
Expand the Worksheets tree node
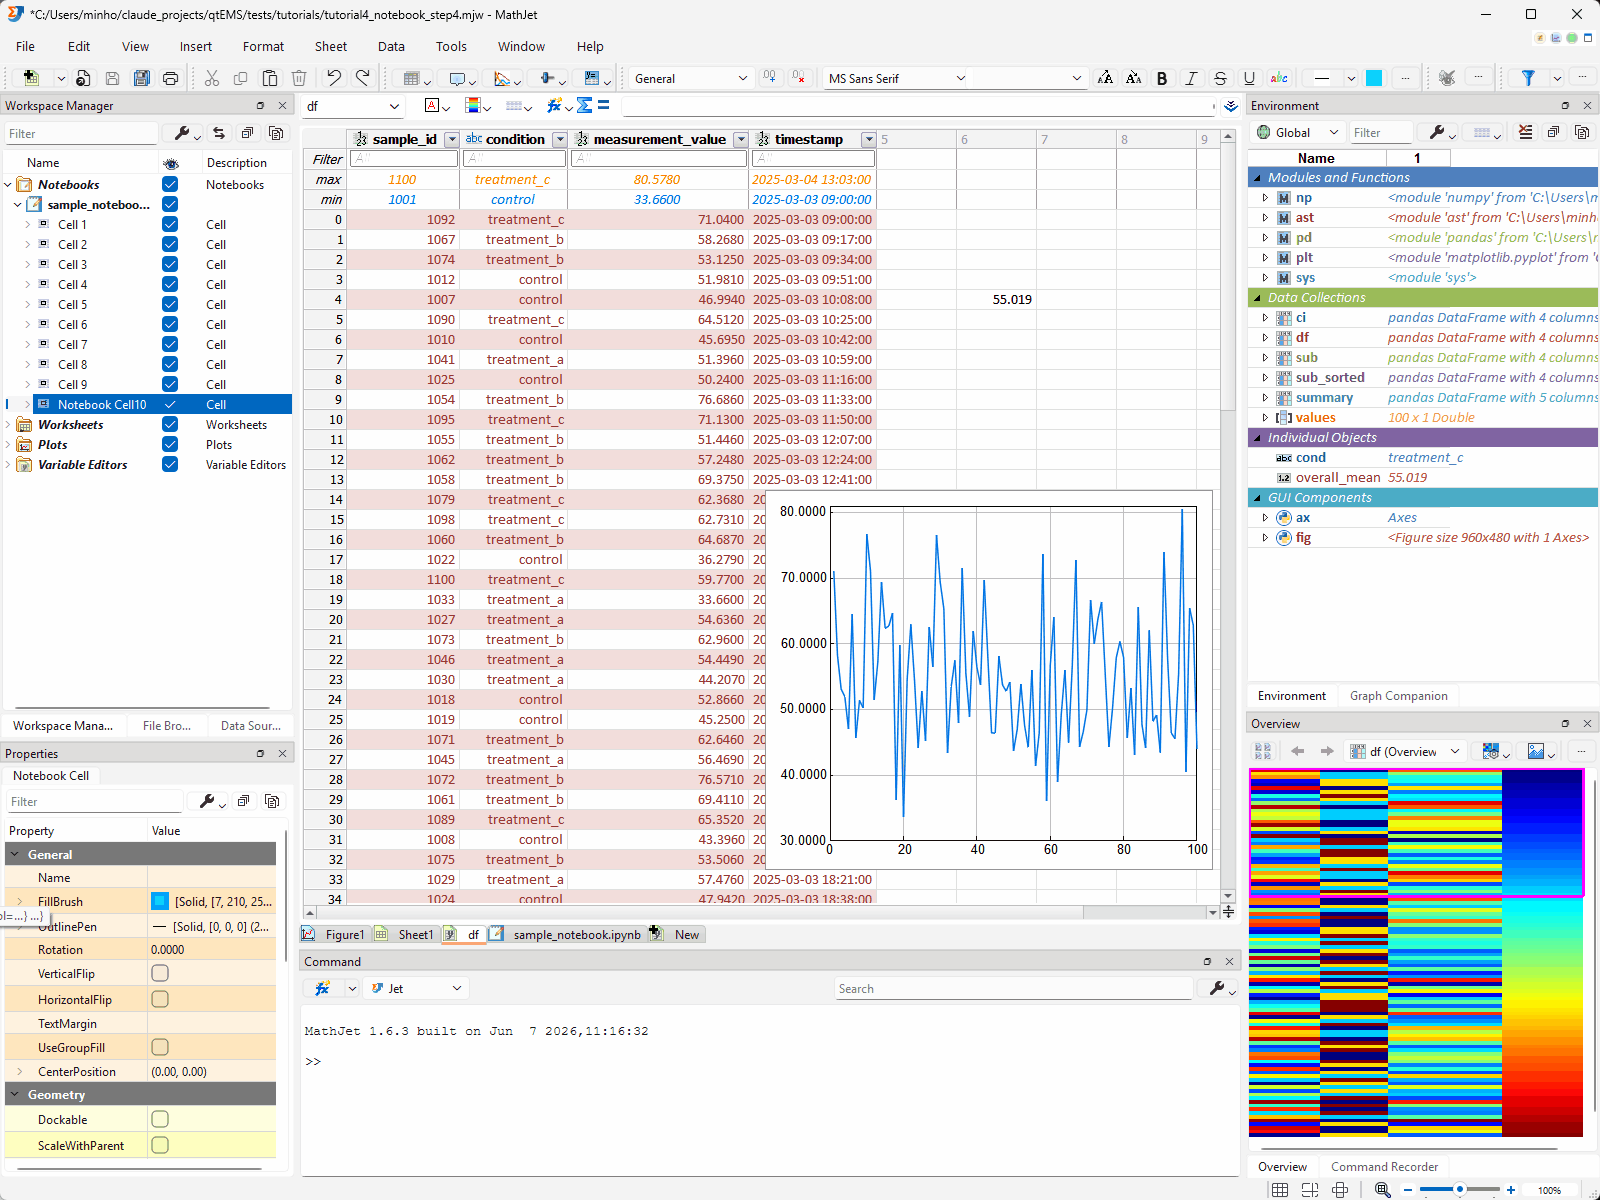point(9,424)
